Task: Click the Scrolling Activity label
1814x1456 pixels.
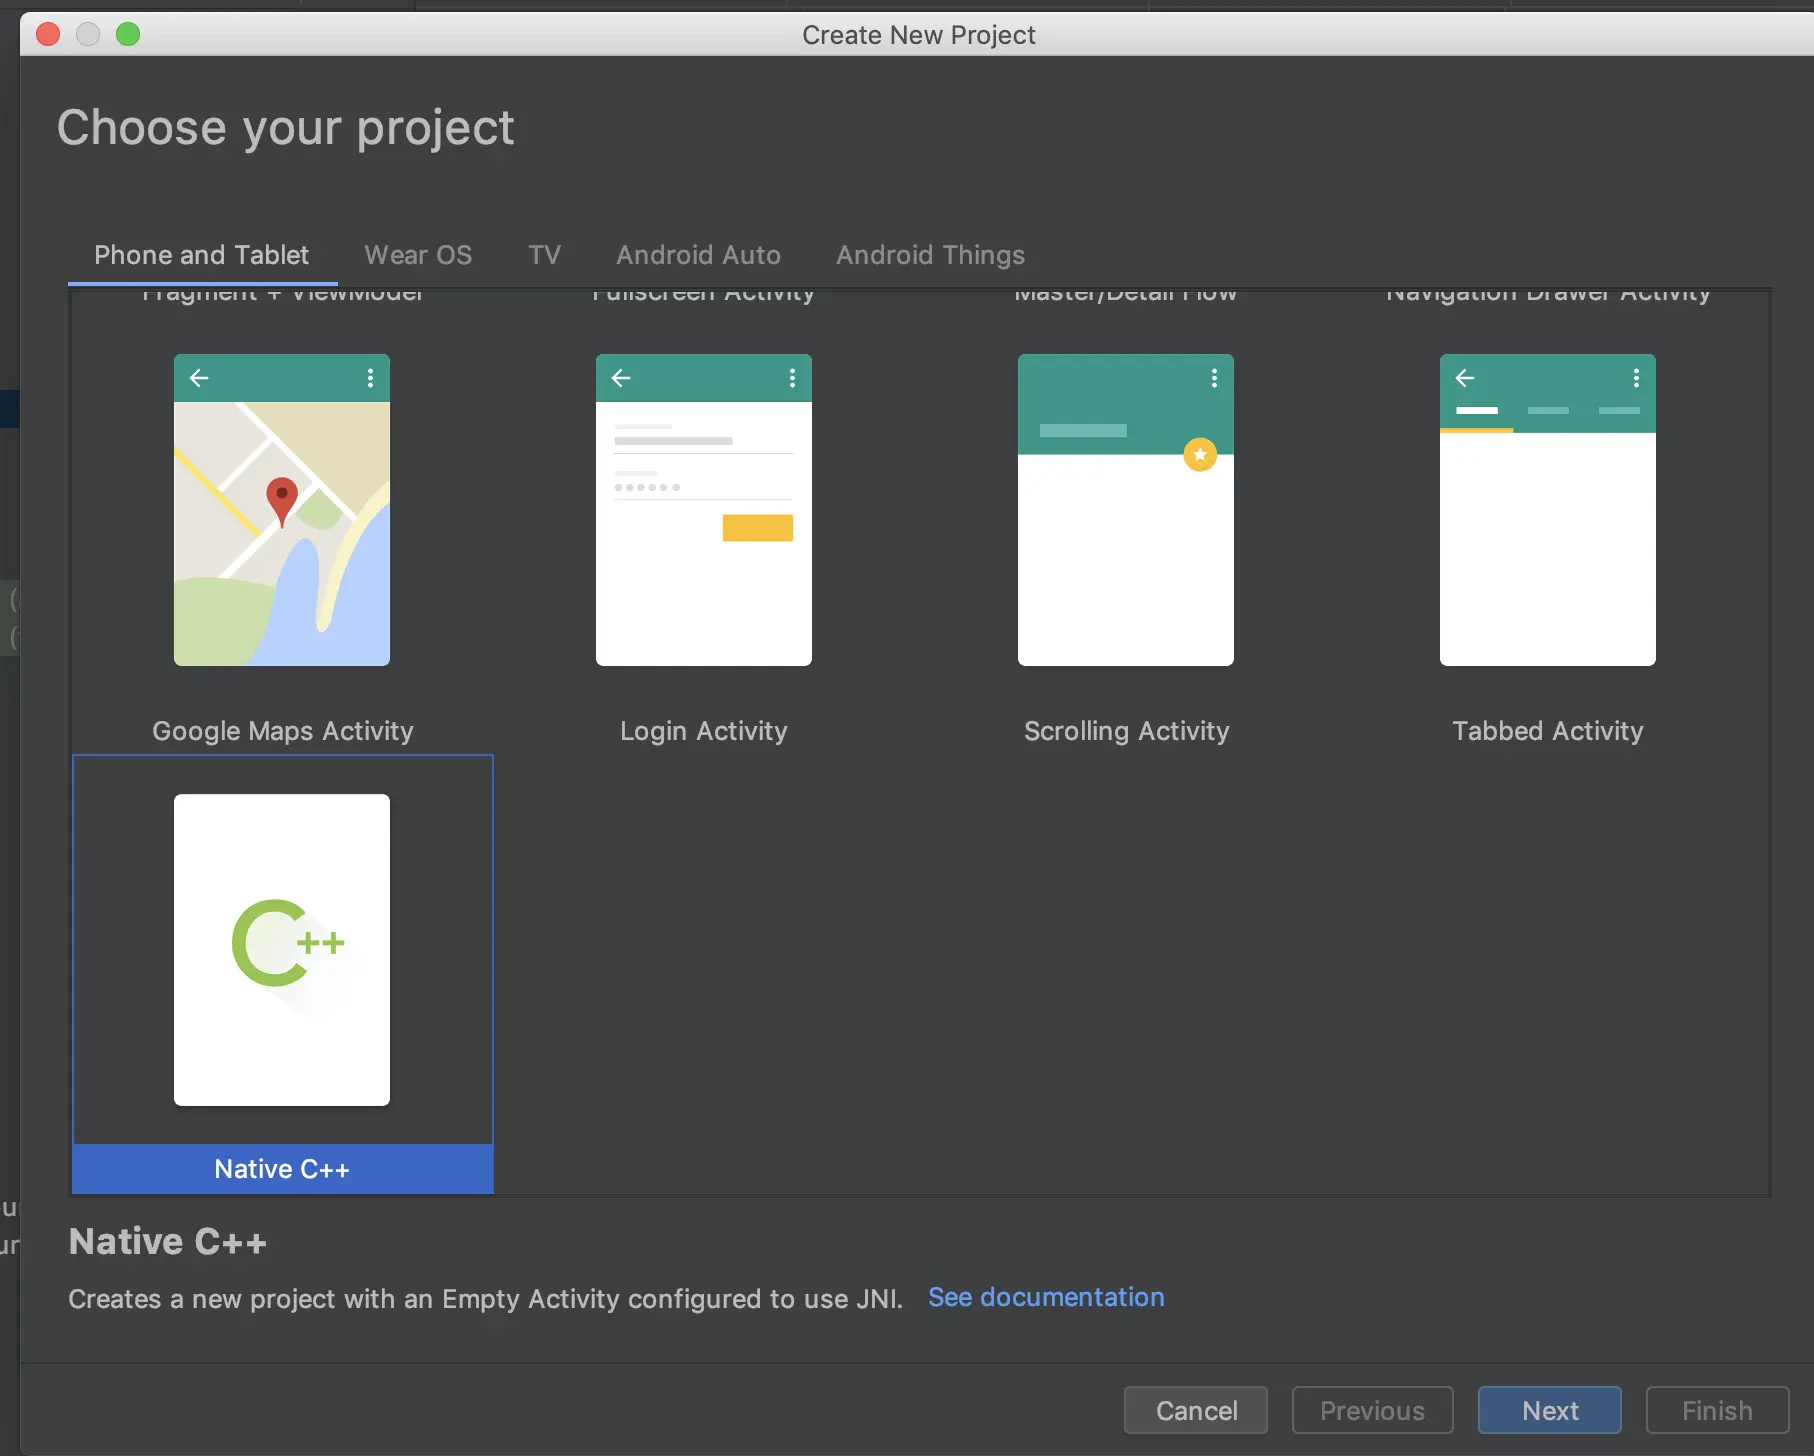Action: pyautogui.click(x=1127, y=731)
